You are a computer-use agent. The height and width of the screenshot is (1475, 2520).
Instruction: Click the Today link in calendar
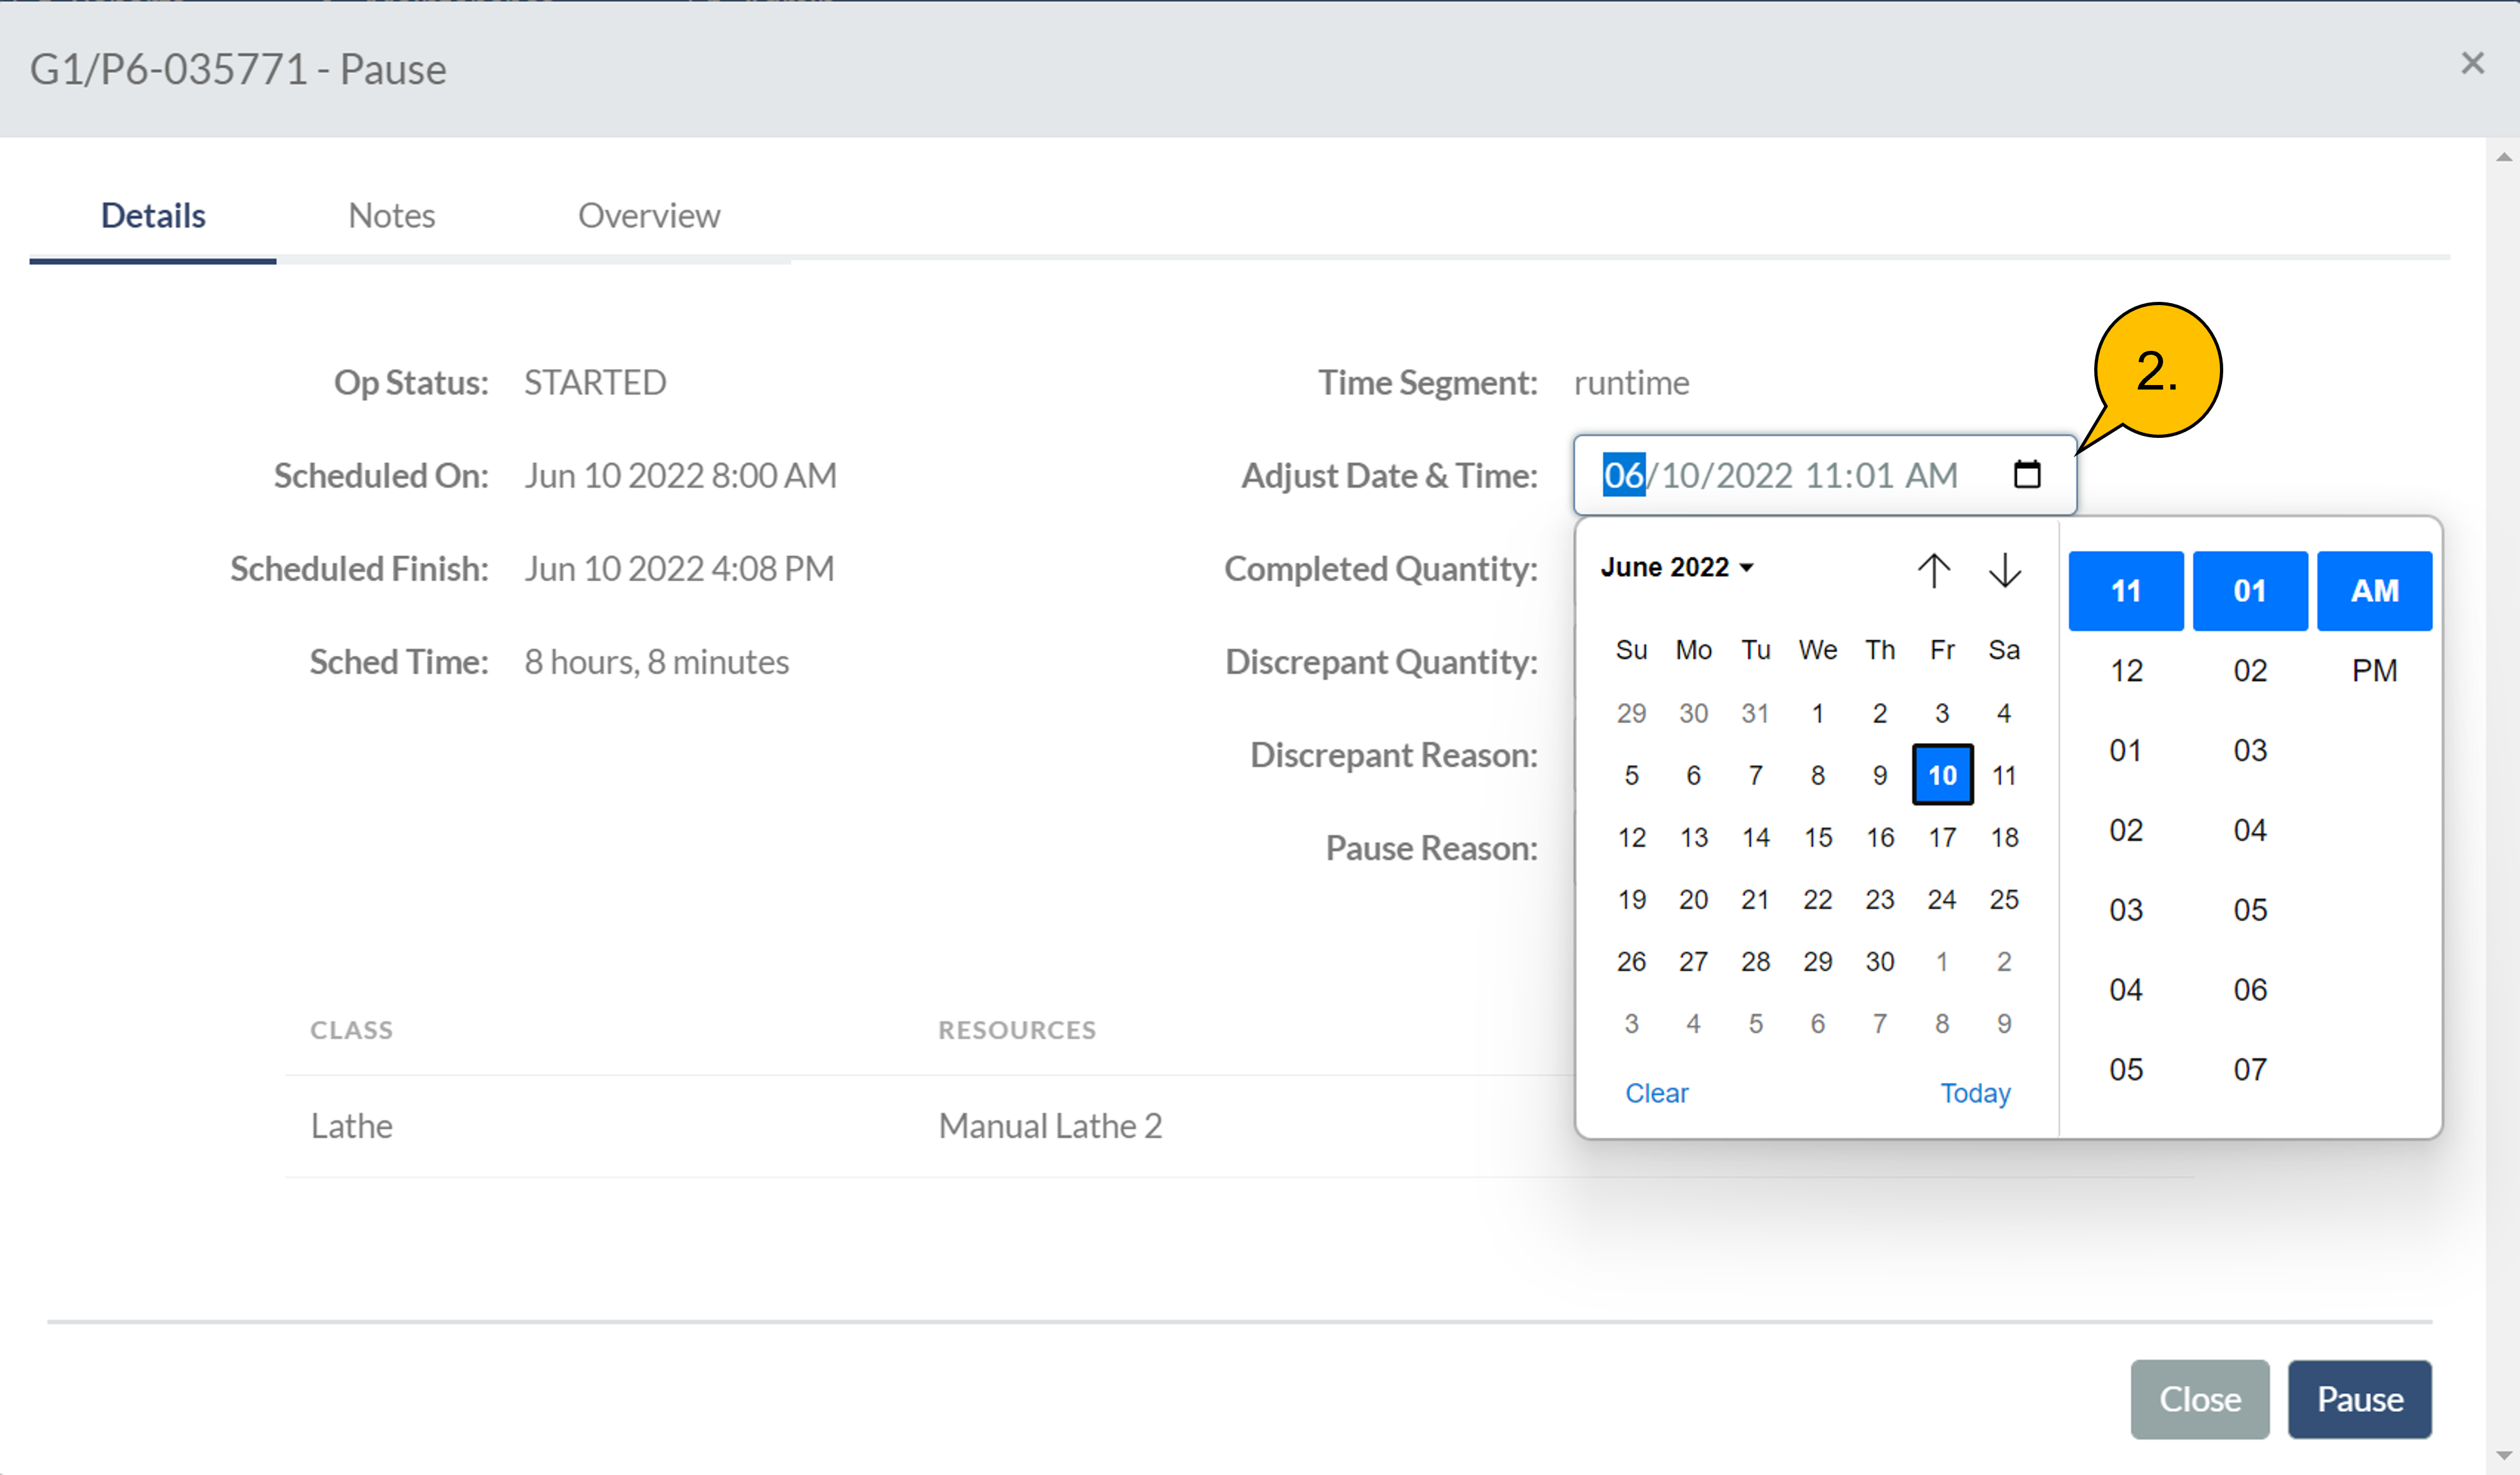(1974, 1093)
